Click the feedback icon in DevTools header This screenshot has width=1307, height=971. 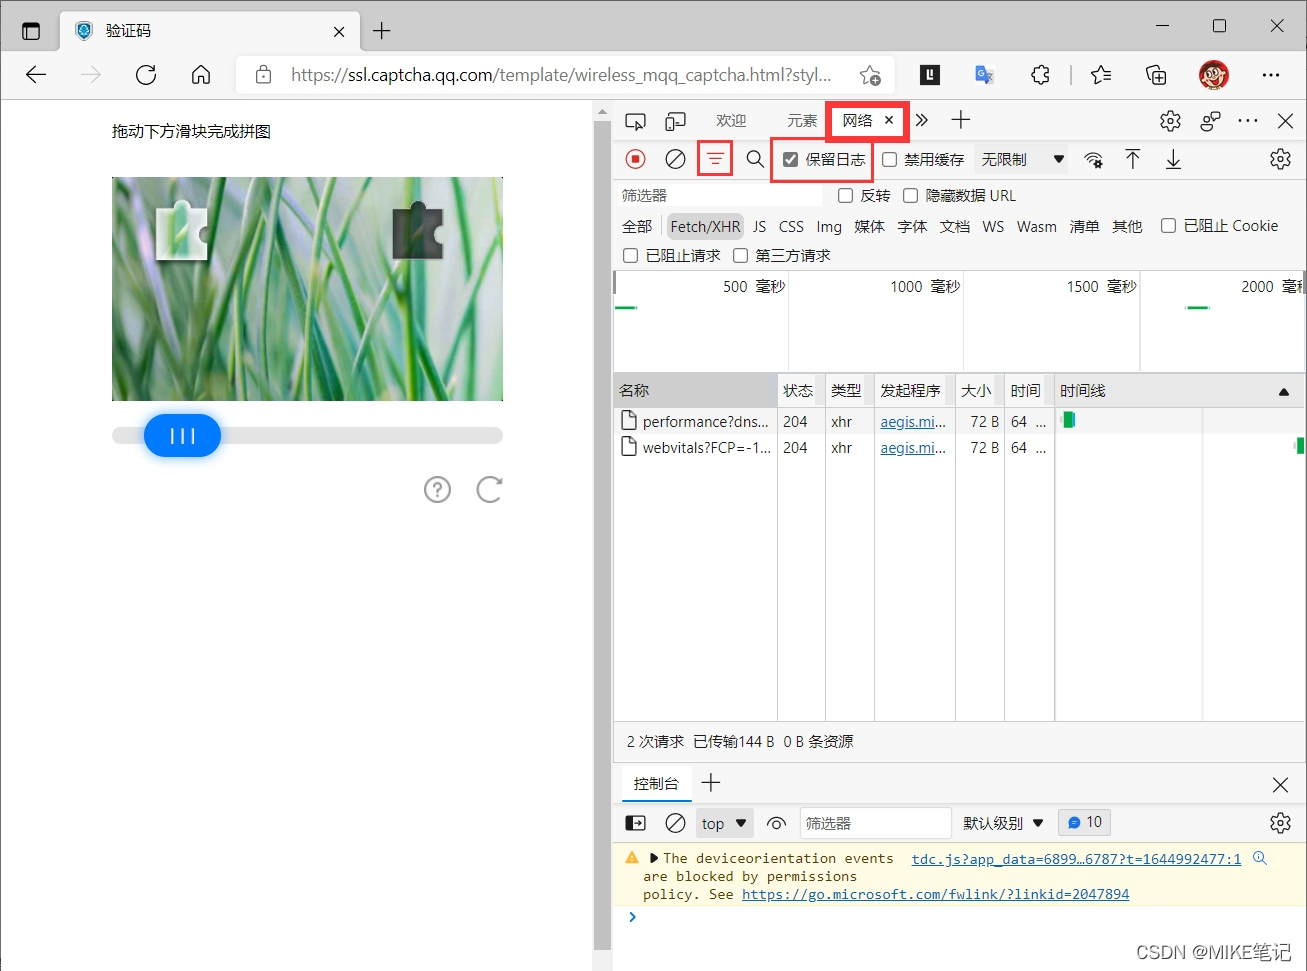[x=1210, y=121]
